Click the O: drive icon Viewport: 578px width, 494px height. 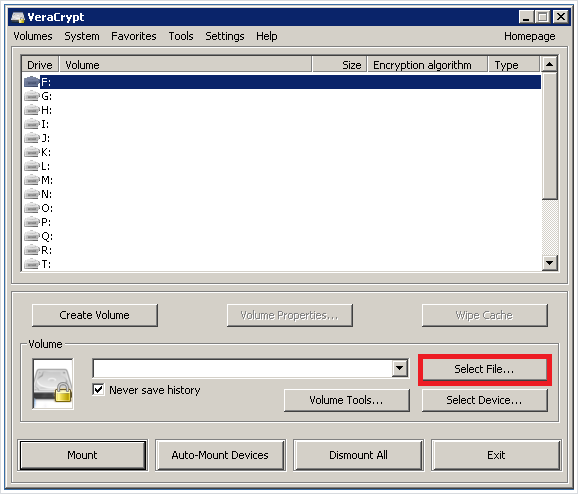[x=32, y=208]
